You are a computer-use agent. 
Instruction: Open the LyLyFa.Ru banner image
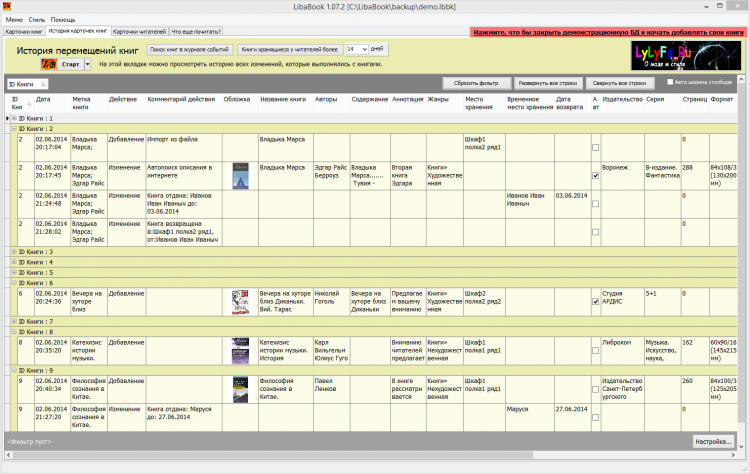(x=685, y=55)
